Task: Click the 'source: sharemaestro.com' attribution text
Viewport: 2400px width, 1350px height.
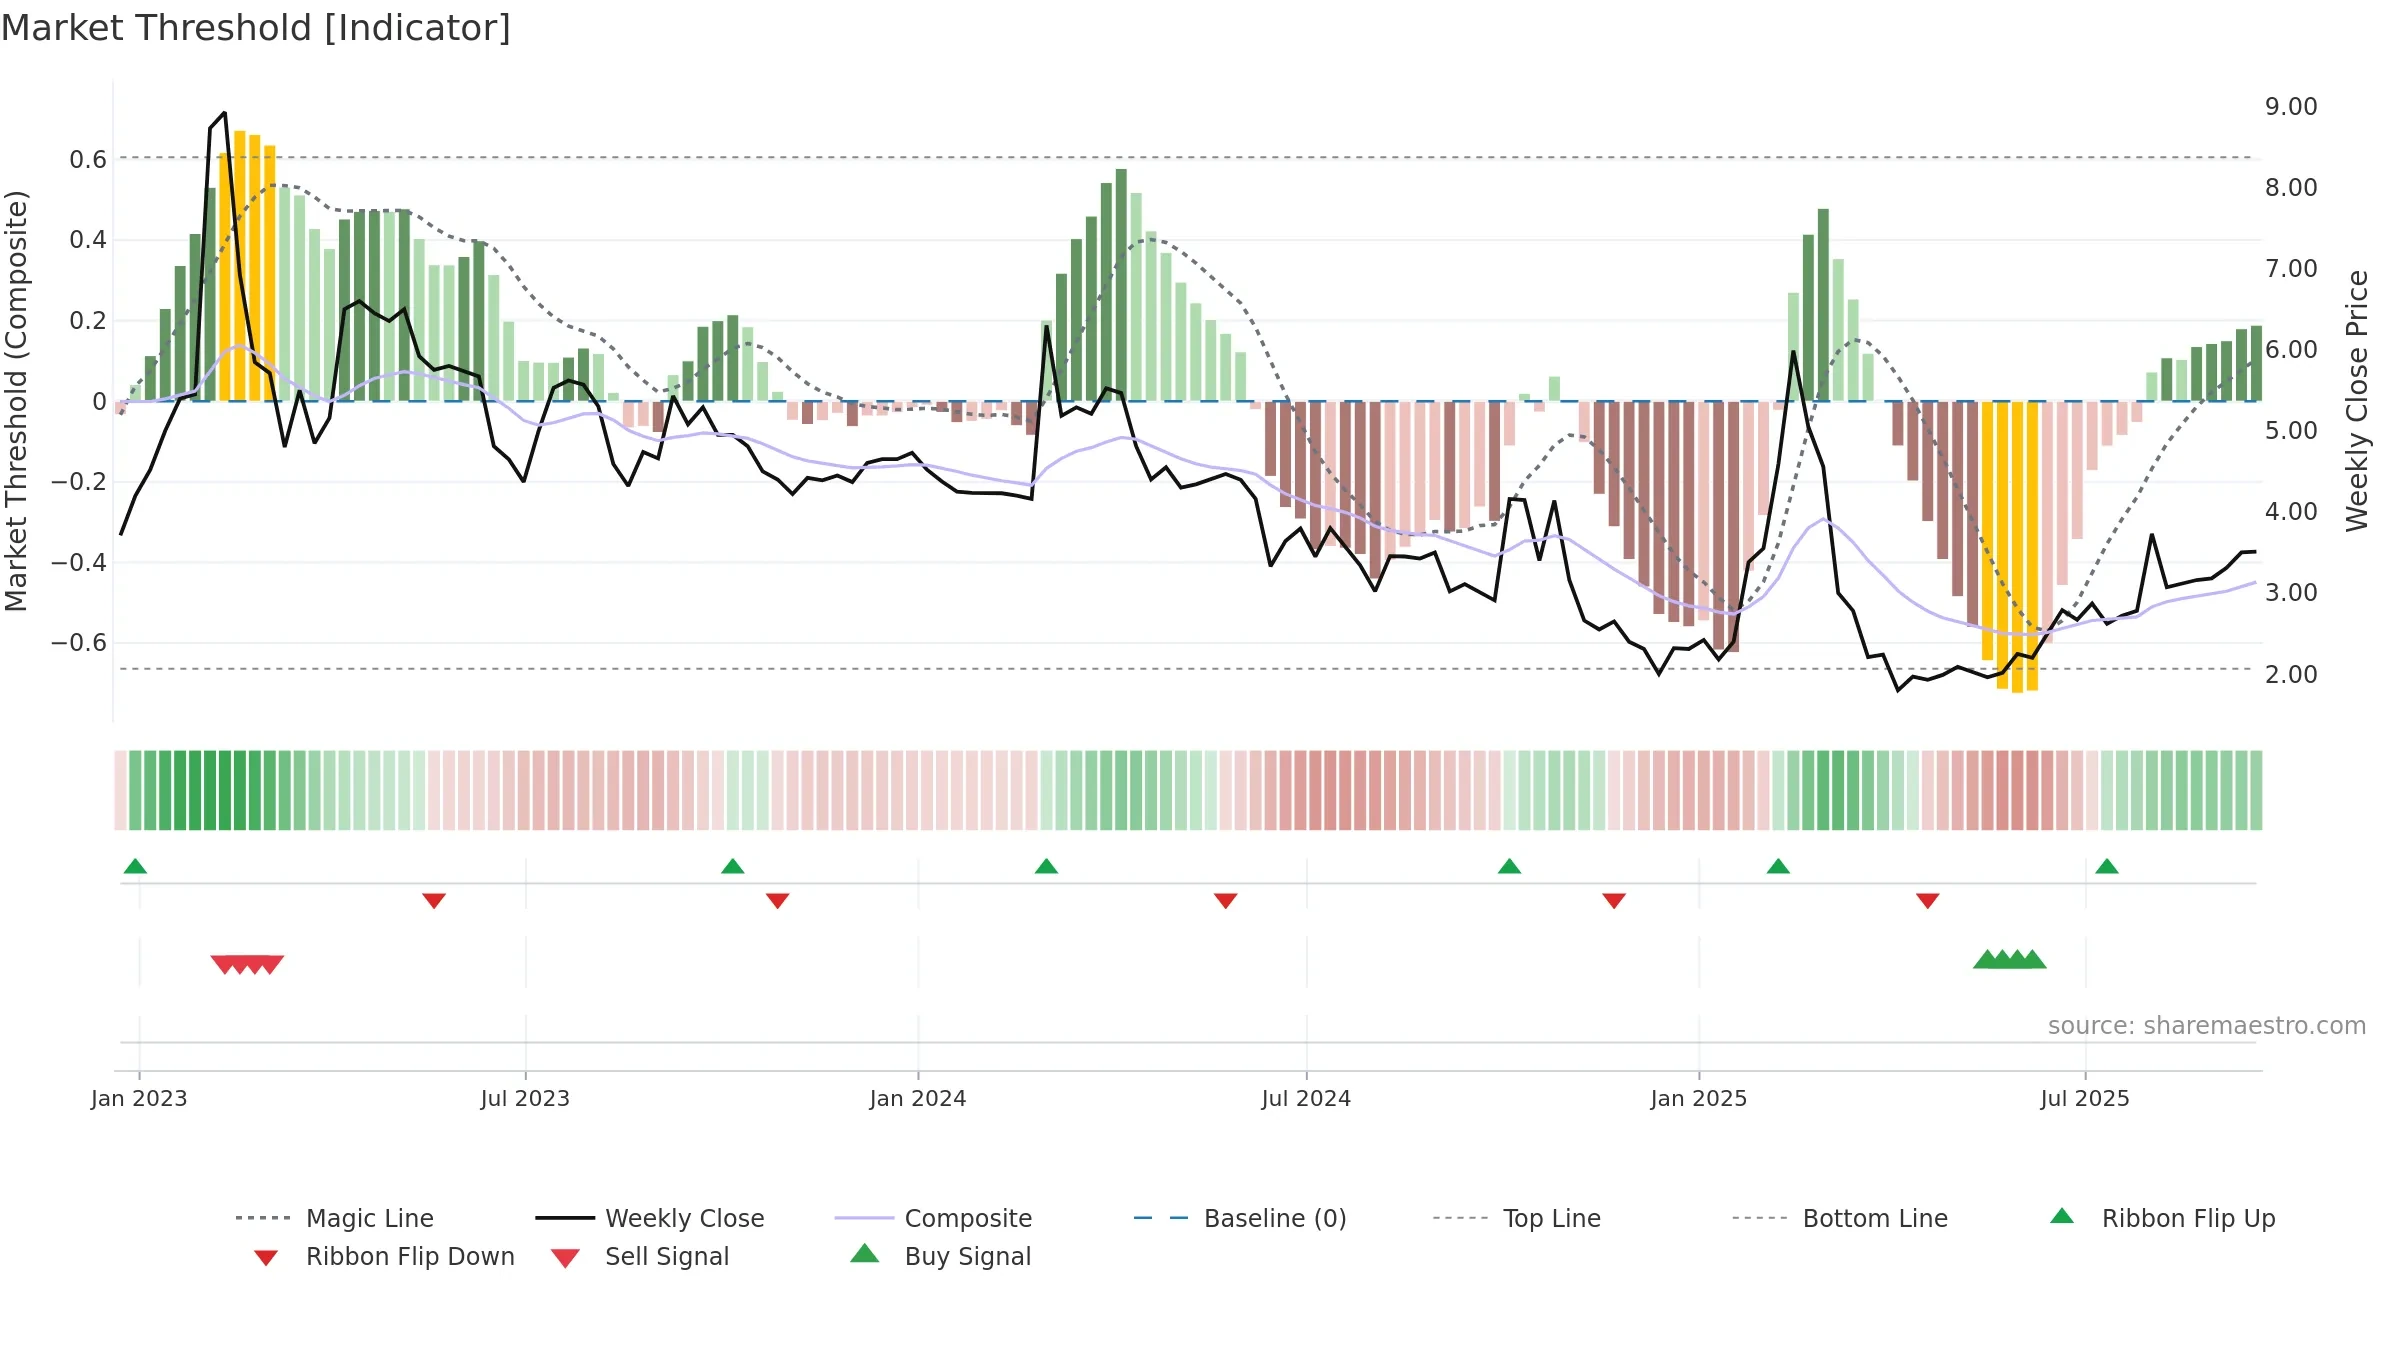Action: click(2207, 1025)
